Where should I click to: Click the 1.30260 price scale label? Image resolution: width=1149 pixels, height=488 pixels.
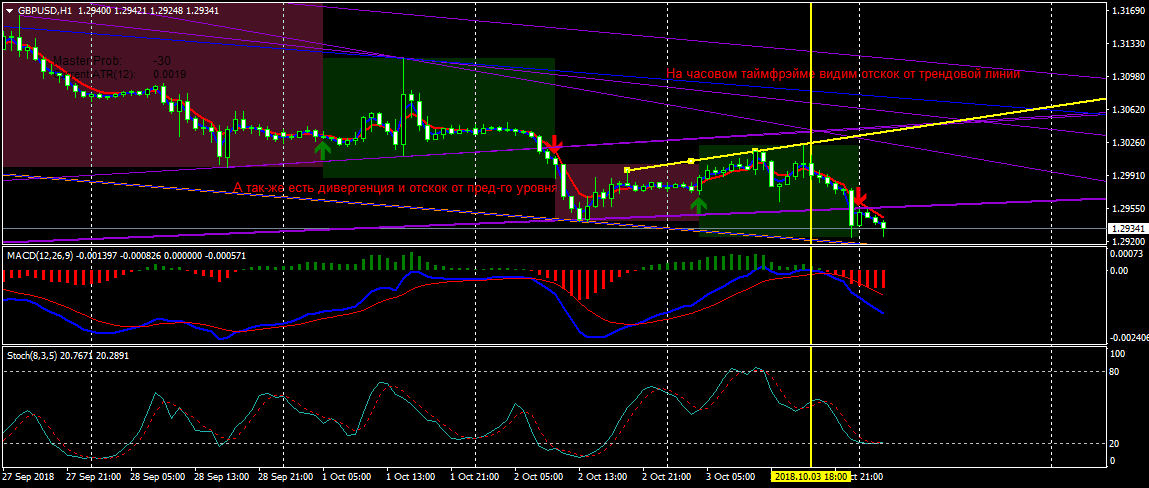coord(1127,143)
